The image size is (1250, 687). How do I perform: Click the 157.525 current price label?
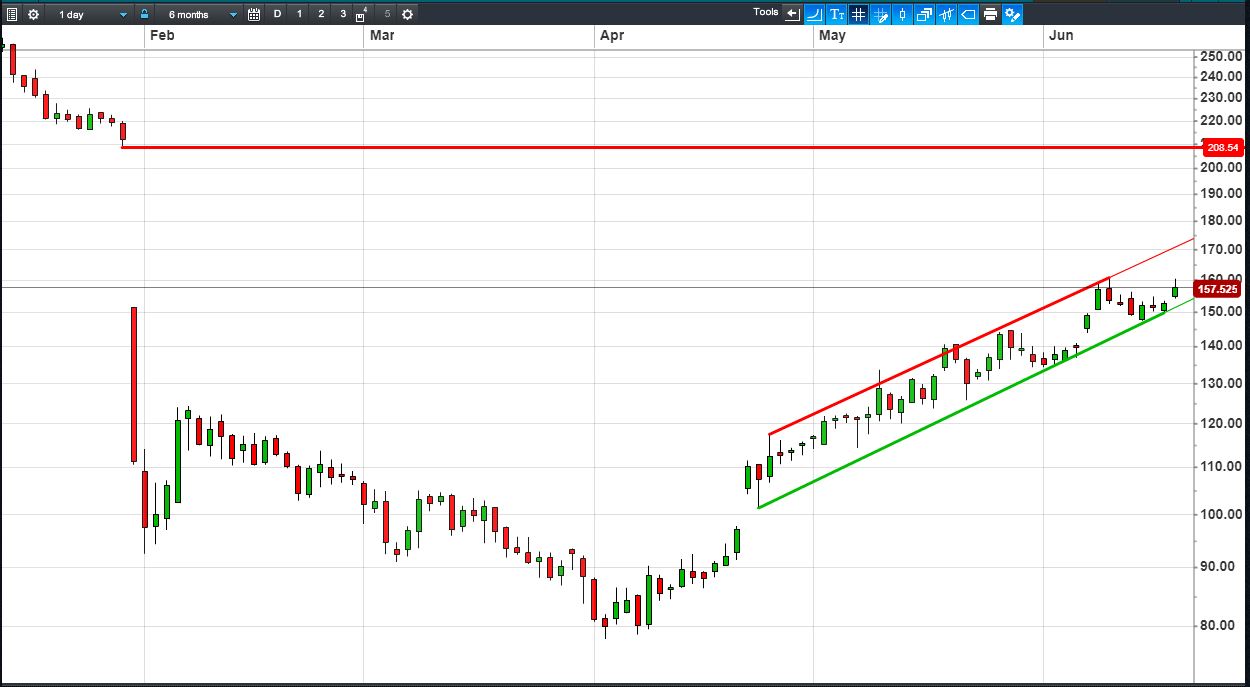coord(1218,289)
